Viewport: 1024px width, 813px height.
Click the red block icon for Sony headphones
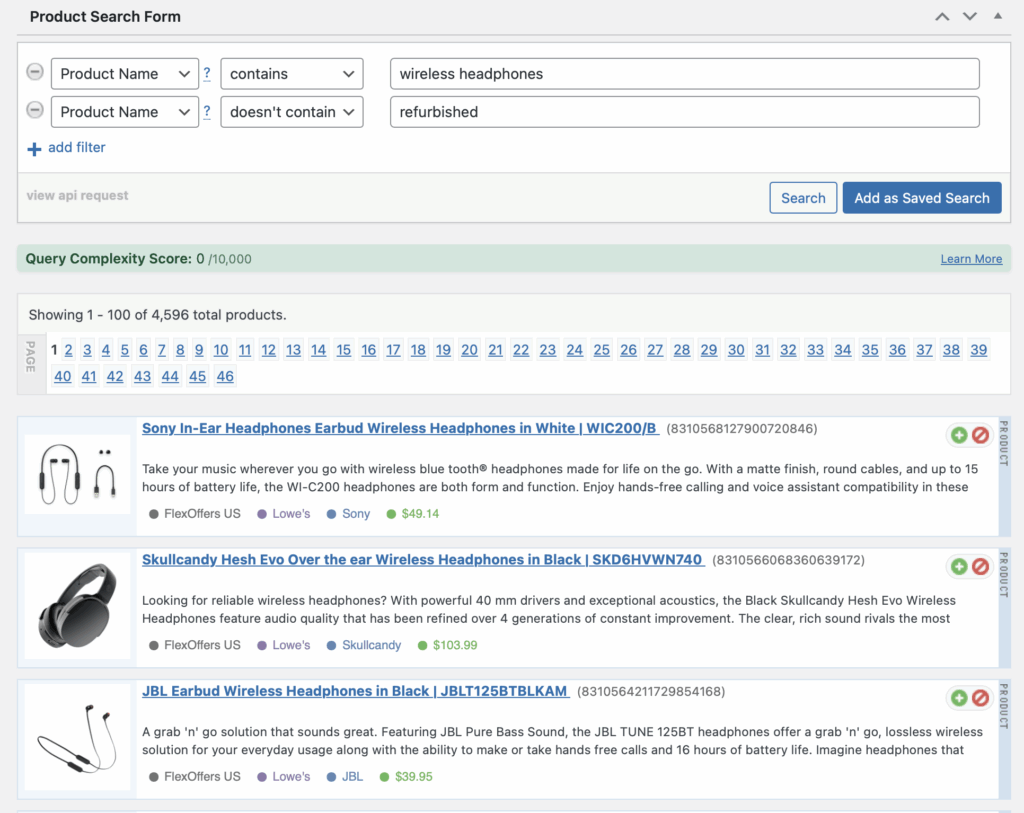980,435
